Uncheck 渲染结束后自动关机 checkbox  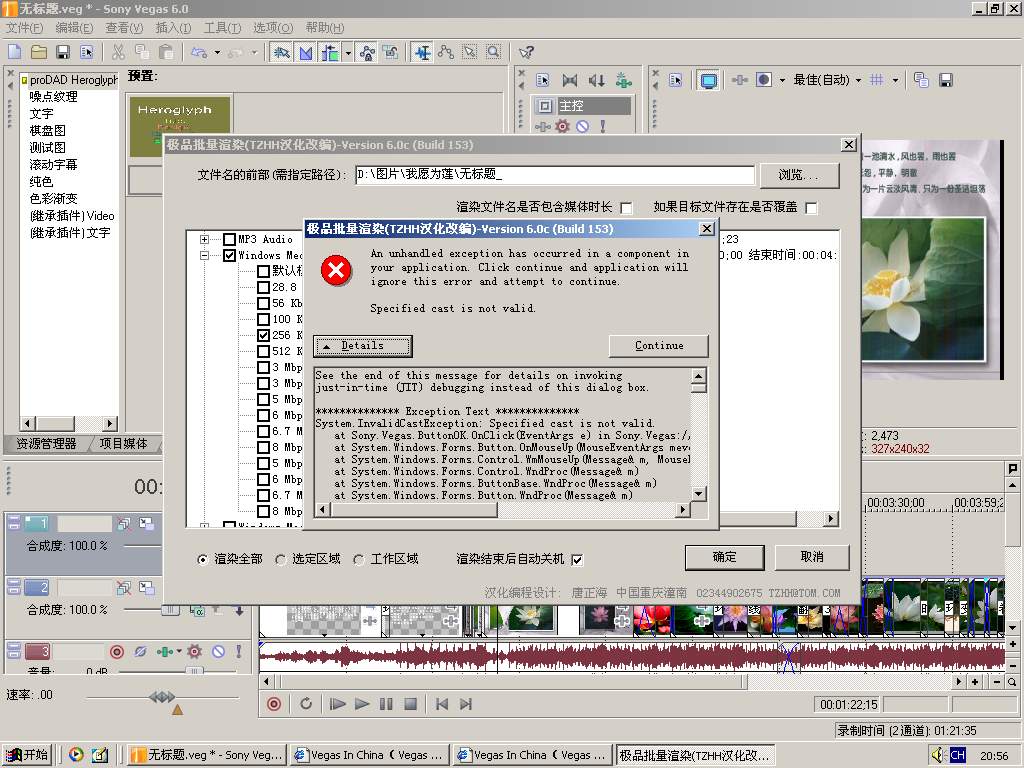577,560
